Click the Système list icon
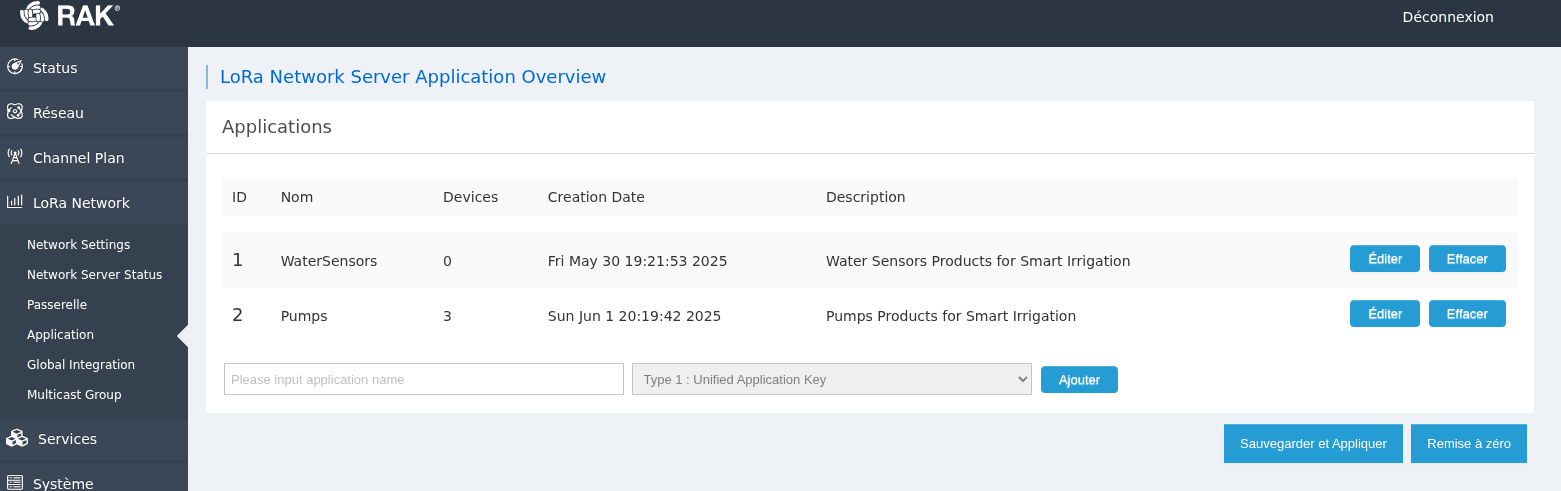This screenshot has height=491, width=1561. pyautogui.click(x=15, y=483)
